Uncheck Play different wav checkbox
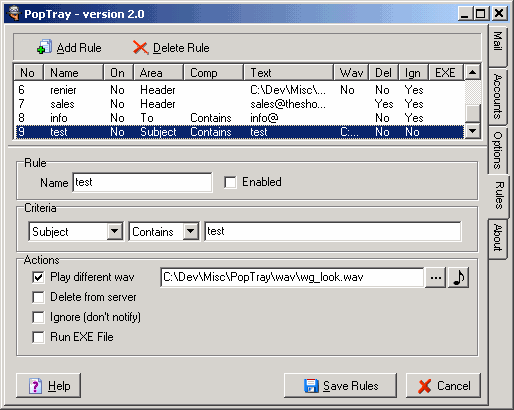 (38, 277)
